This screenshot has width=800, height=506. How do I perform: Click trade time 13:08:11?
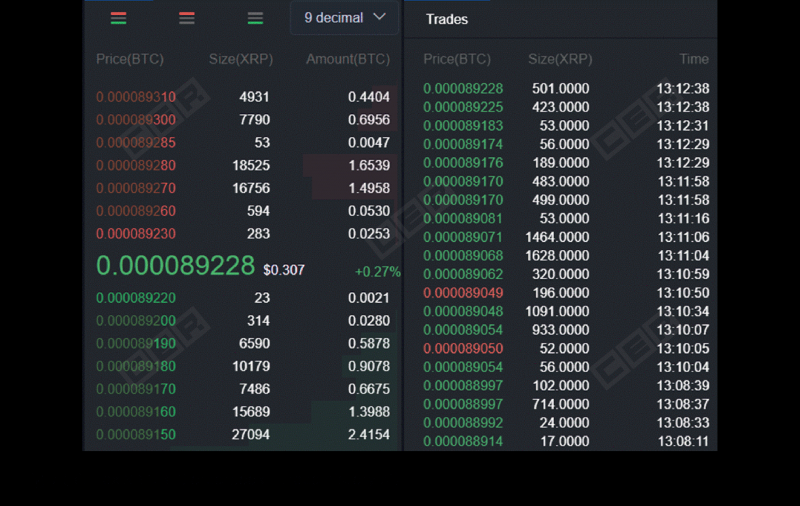tap(683, 442)
